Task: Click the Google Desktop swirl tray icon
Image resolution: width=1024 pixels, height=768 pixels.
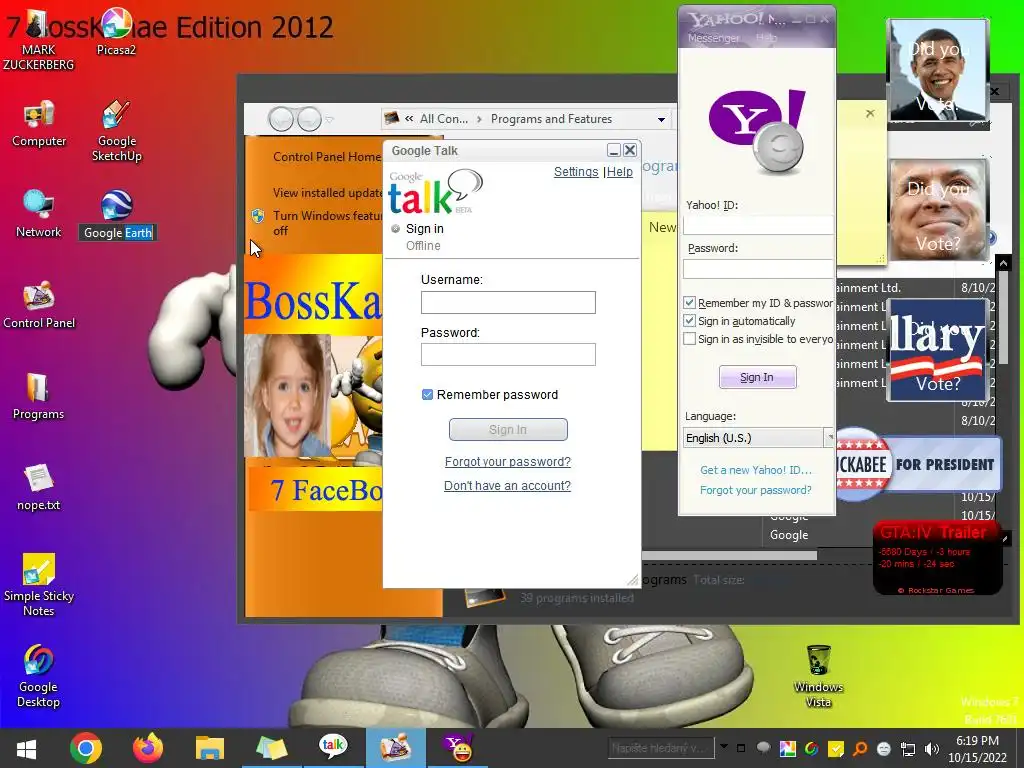Action: (812, 748)
